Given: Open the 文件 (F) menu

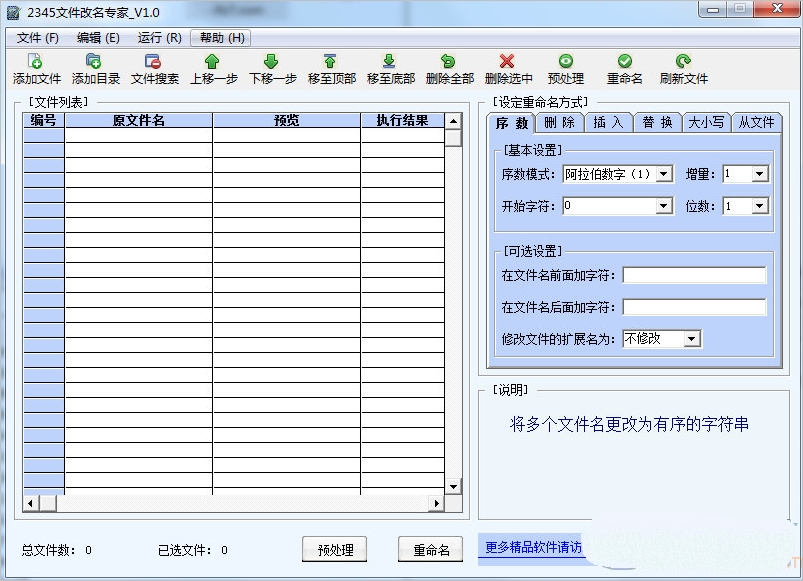Looking at the screenshot, I should tap(37, 38).
